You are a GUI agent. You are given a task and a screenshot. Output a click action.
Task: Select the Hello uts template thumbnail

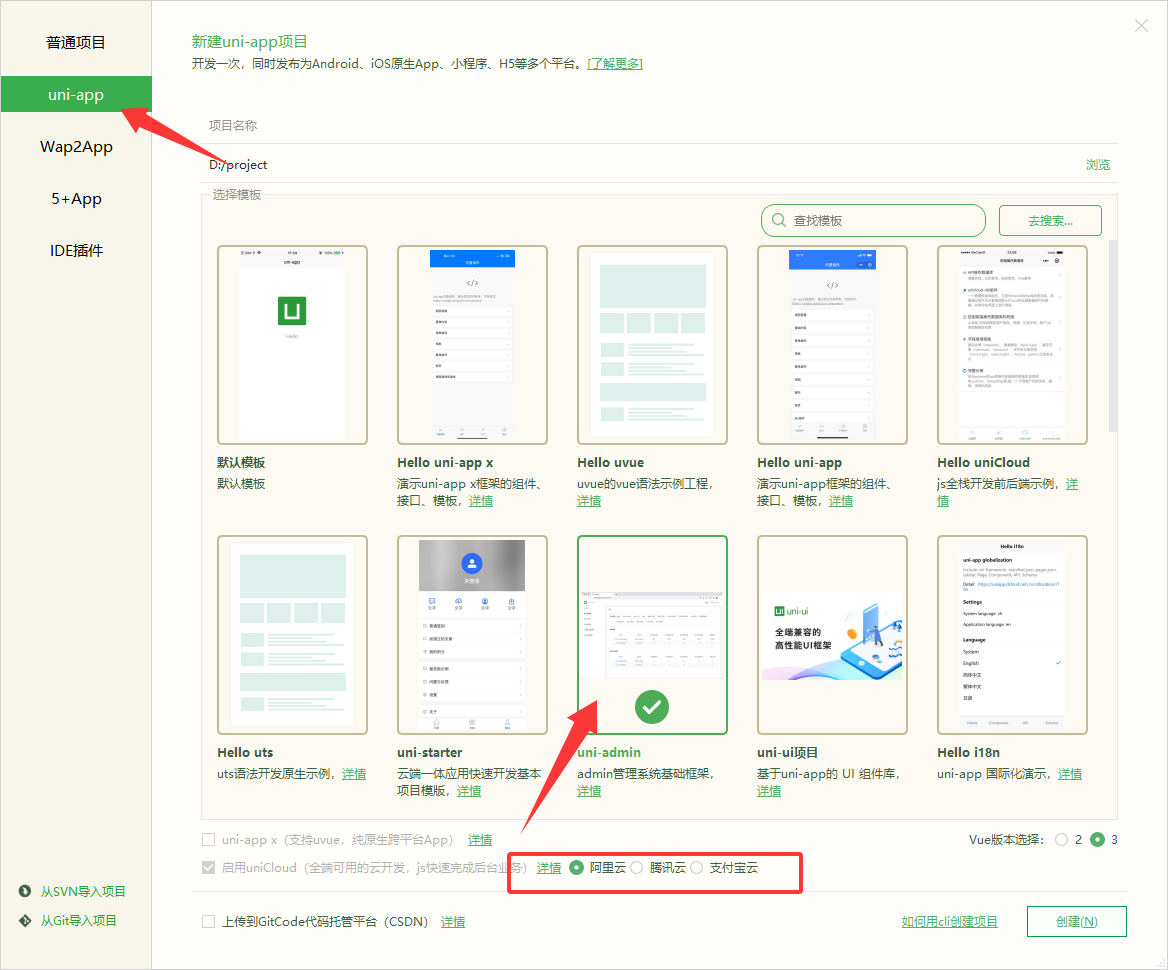tap(292, 635)
